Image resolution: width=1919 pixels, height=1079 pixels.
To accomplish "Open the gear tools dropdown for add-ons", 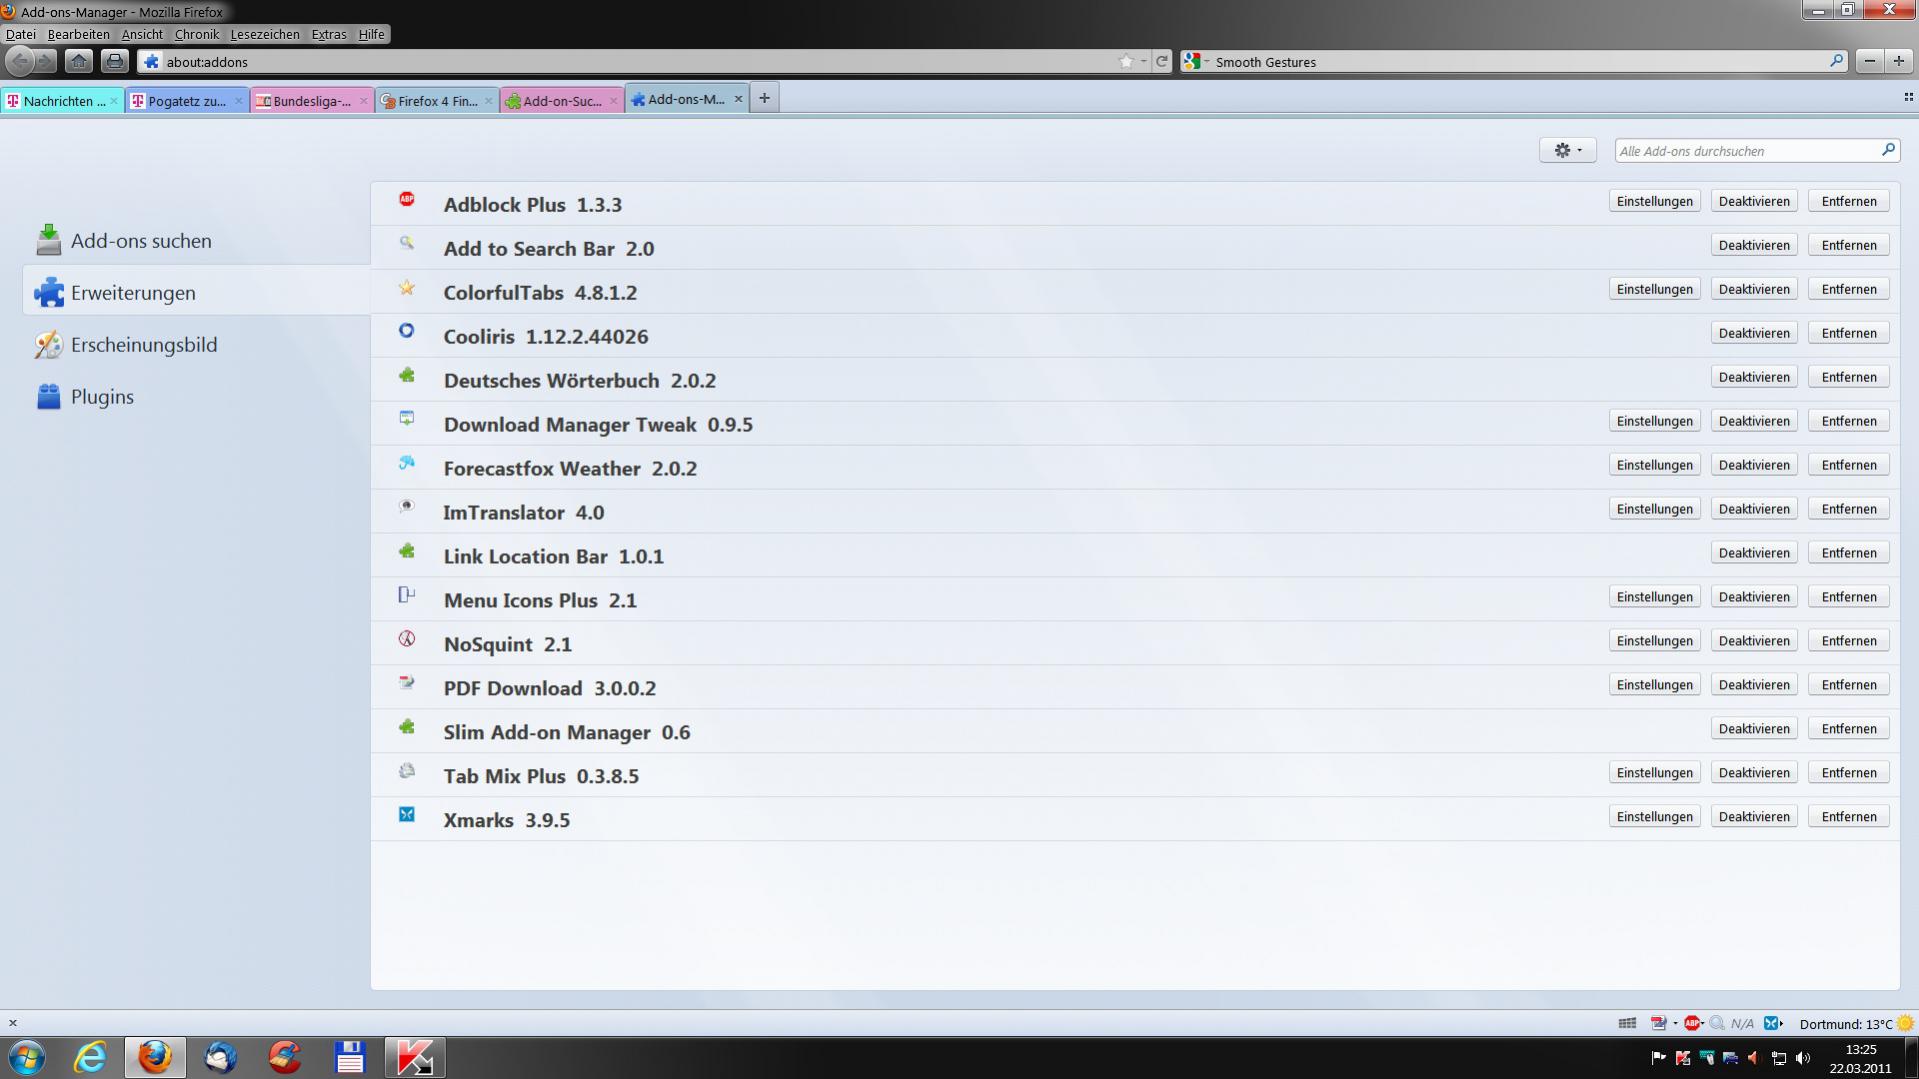I will coord(1567,150).
